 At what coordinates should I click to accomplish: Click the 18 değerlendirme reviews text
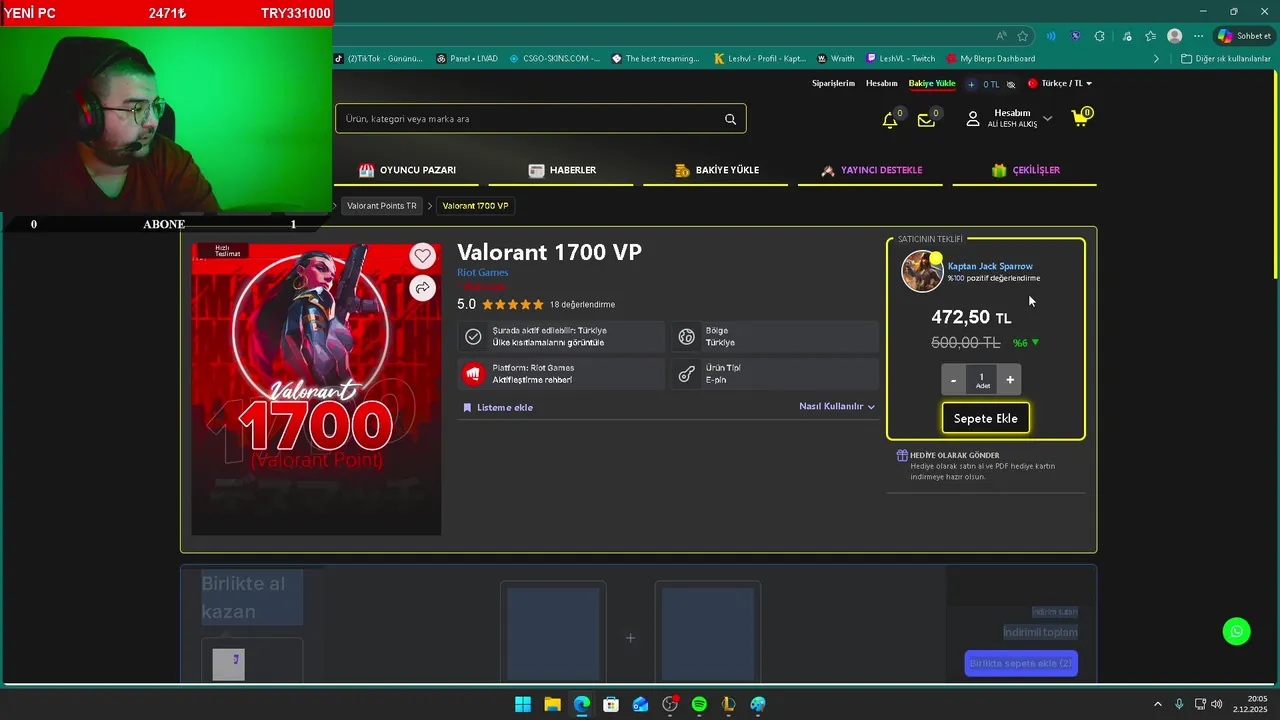pyautogui.click(x=582, y=305)
